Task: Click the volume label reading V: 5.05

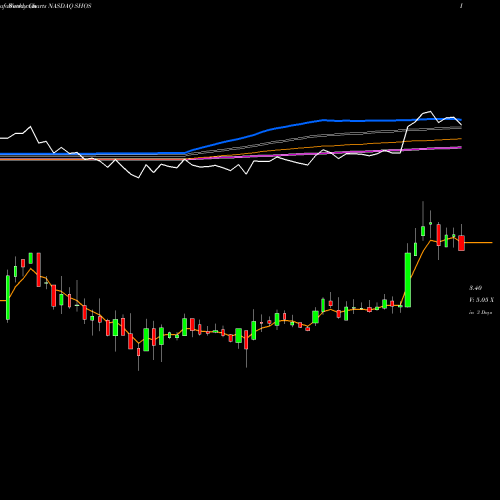Action: [x=481, y=300]
